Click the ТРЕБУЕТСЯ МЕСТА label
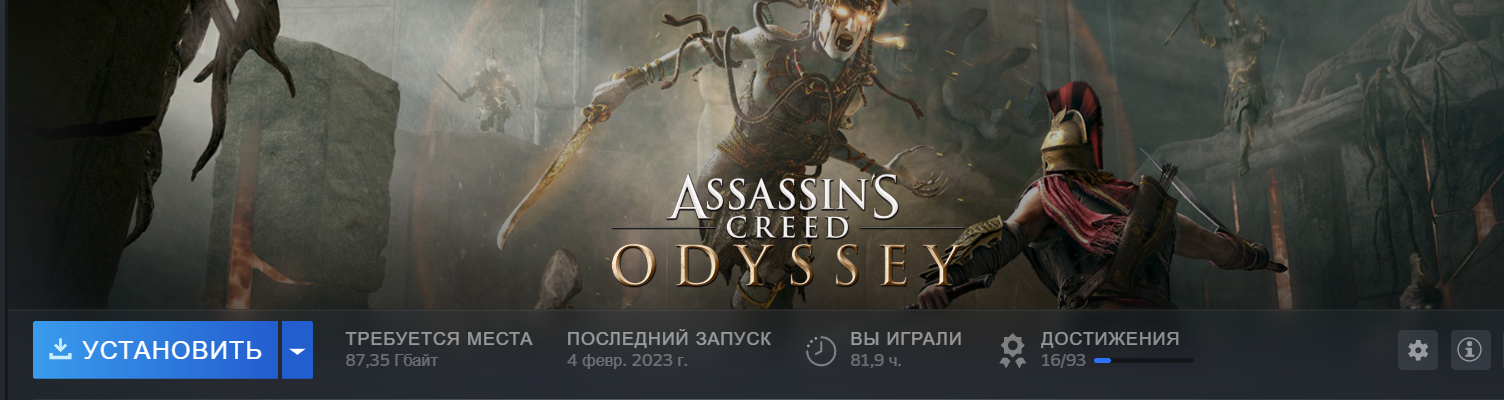 pyautogui.click(x=439, y=339)
